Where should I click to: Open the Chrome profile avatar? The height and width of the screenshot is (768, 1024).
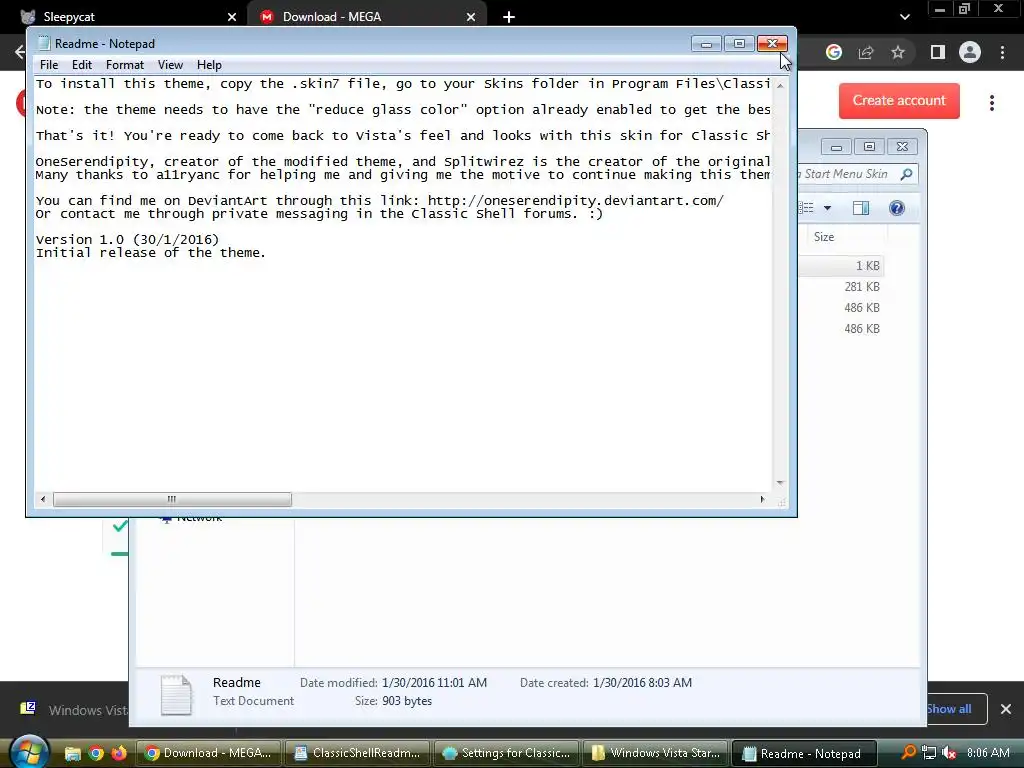970,52
